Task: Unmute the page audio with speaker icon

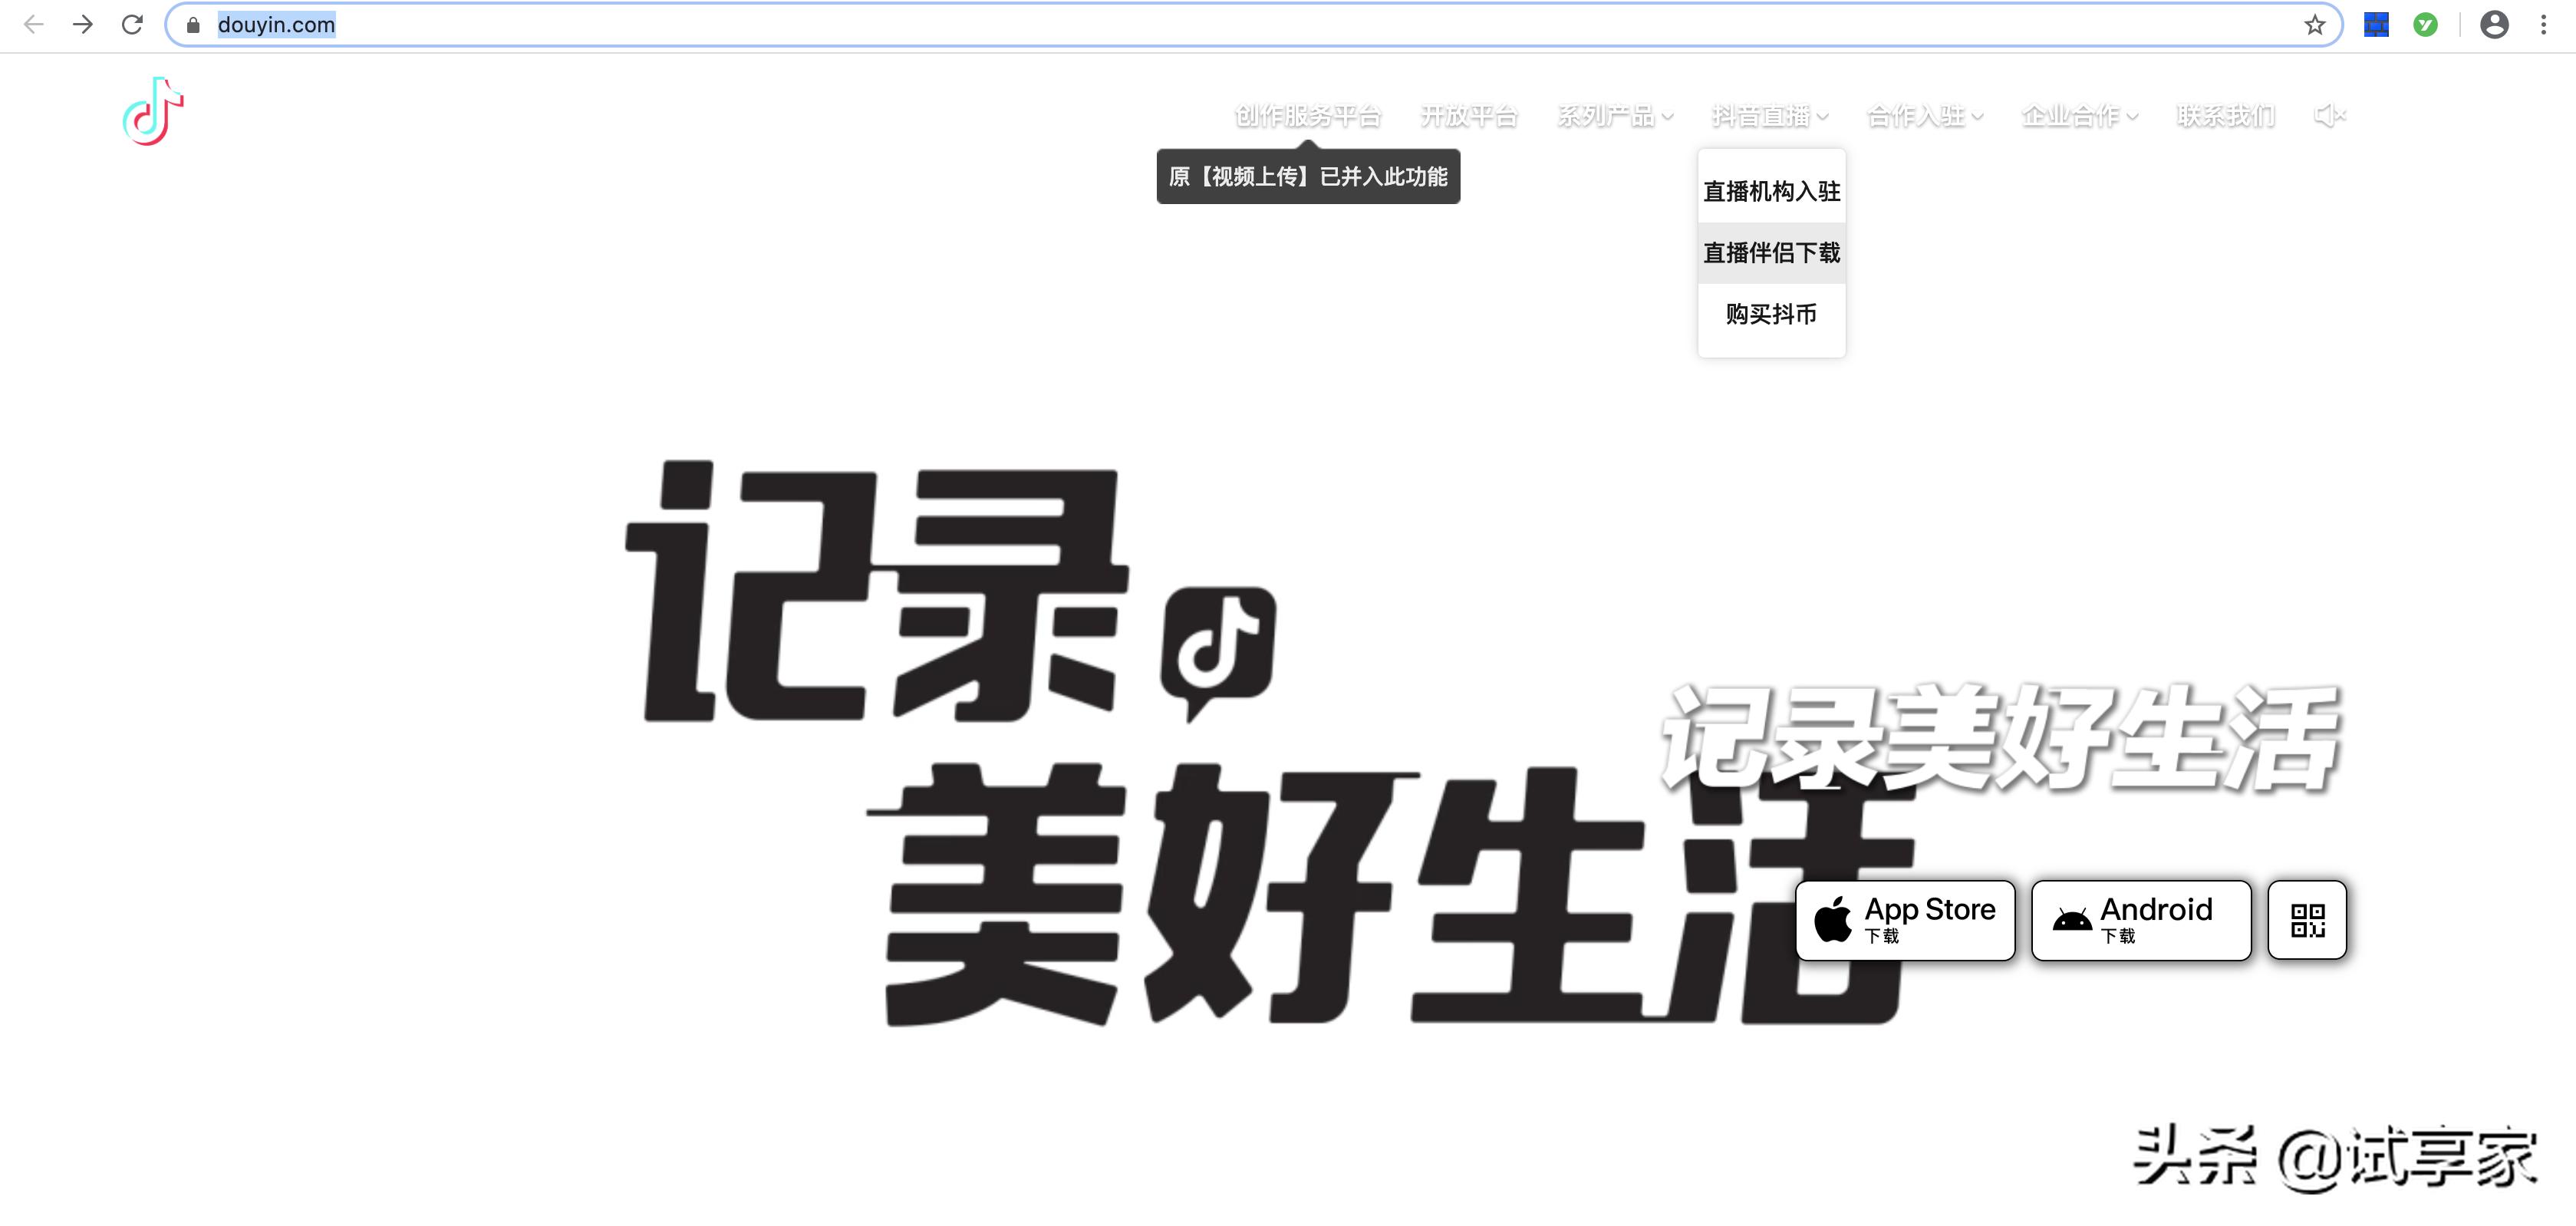Action: [2330, 115]
